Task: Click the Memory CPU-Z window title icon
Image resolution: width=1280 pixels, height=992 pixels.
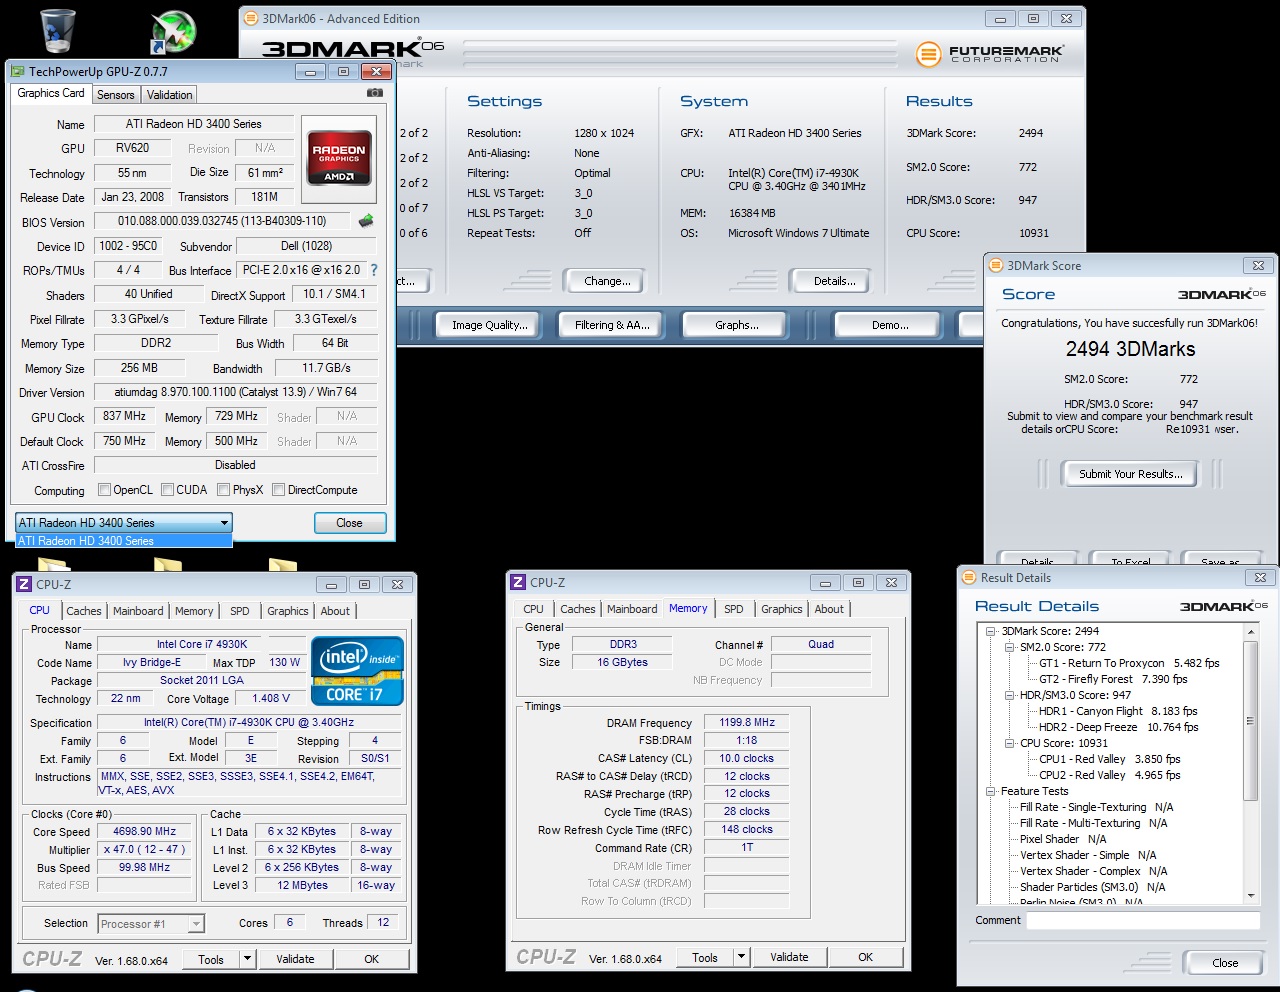Action: coord(518,582)
